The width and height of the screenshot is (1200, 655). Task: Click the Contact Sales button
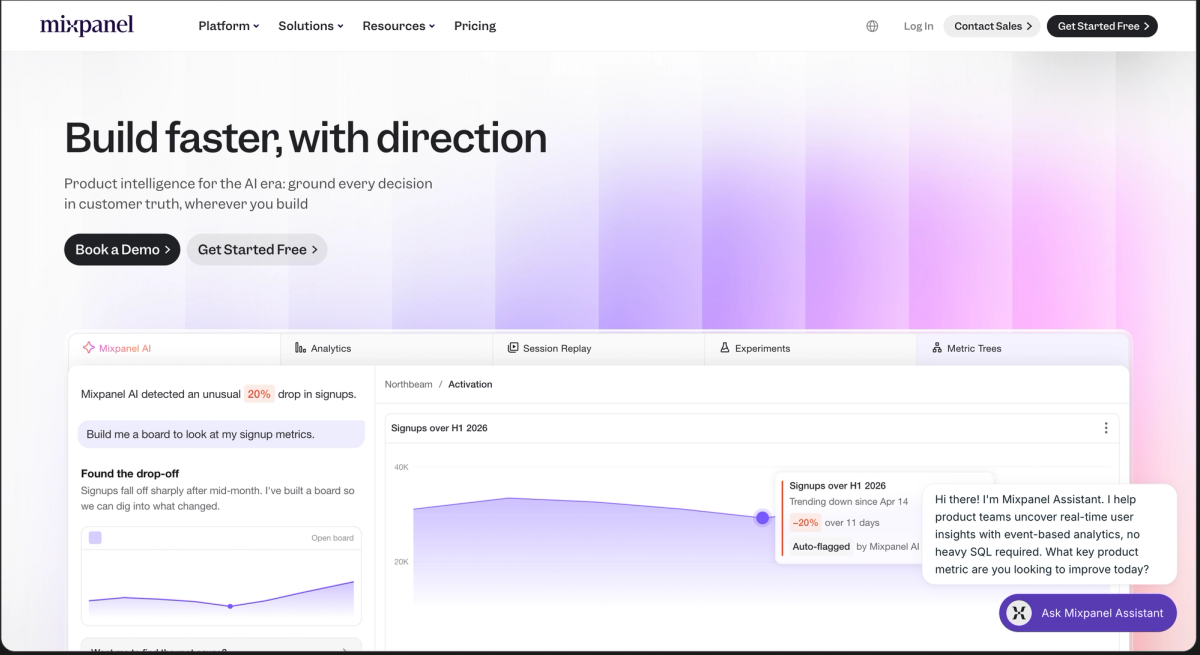coord(992,26)
